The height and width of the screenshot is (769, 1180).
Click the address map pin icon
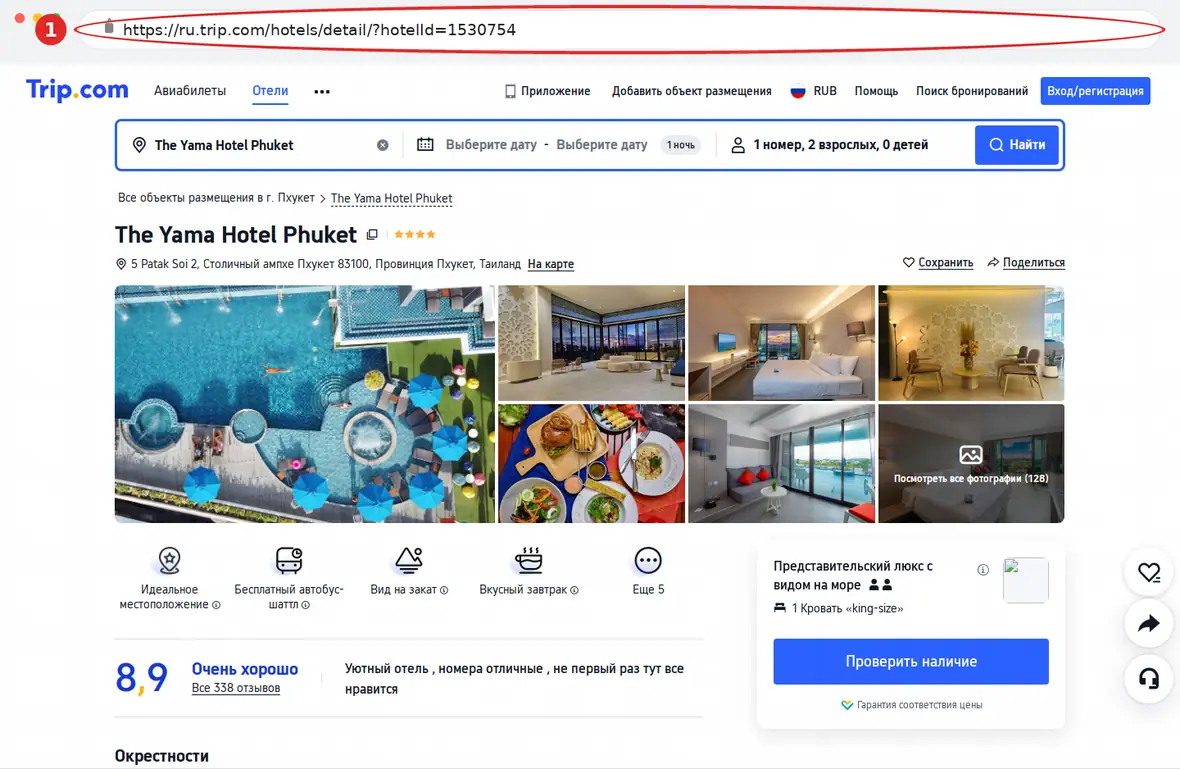click(x=120, y=264)
